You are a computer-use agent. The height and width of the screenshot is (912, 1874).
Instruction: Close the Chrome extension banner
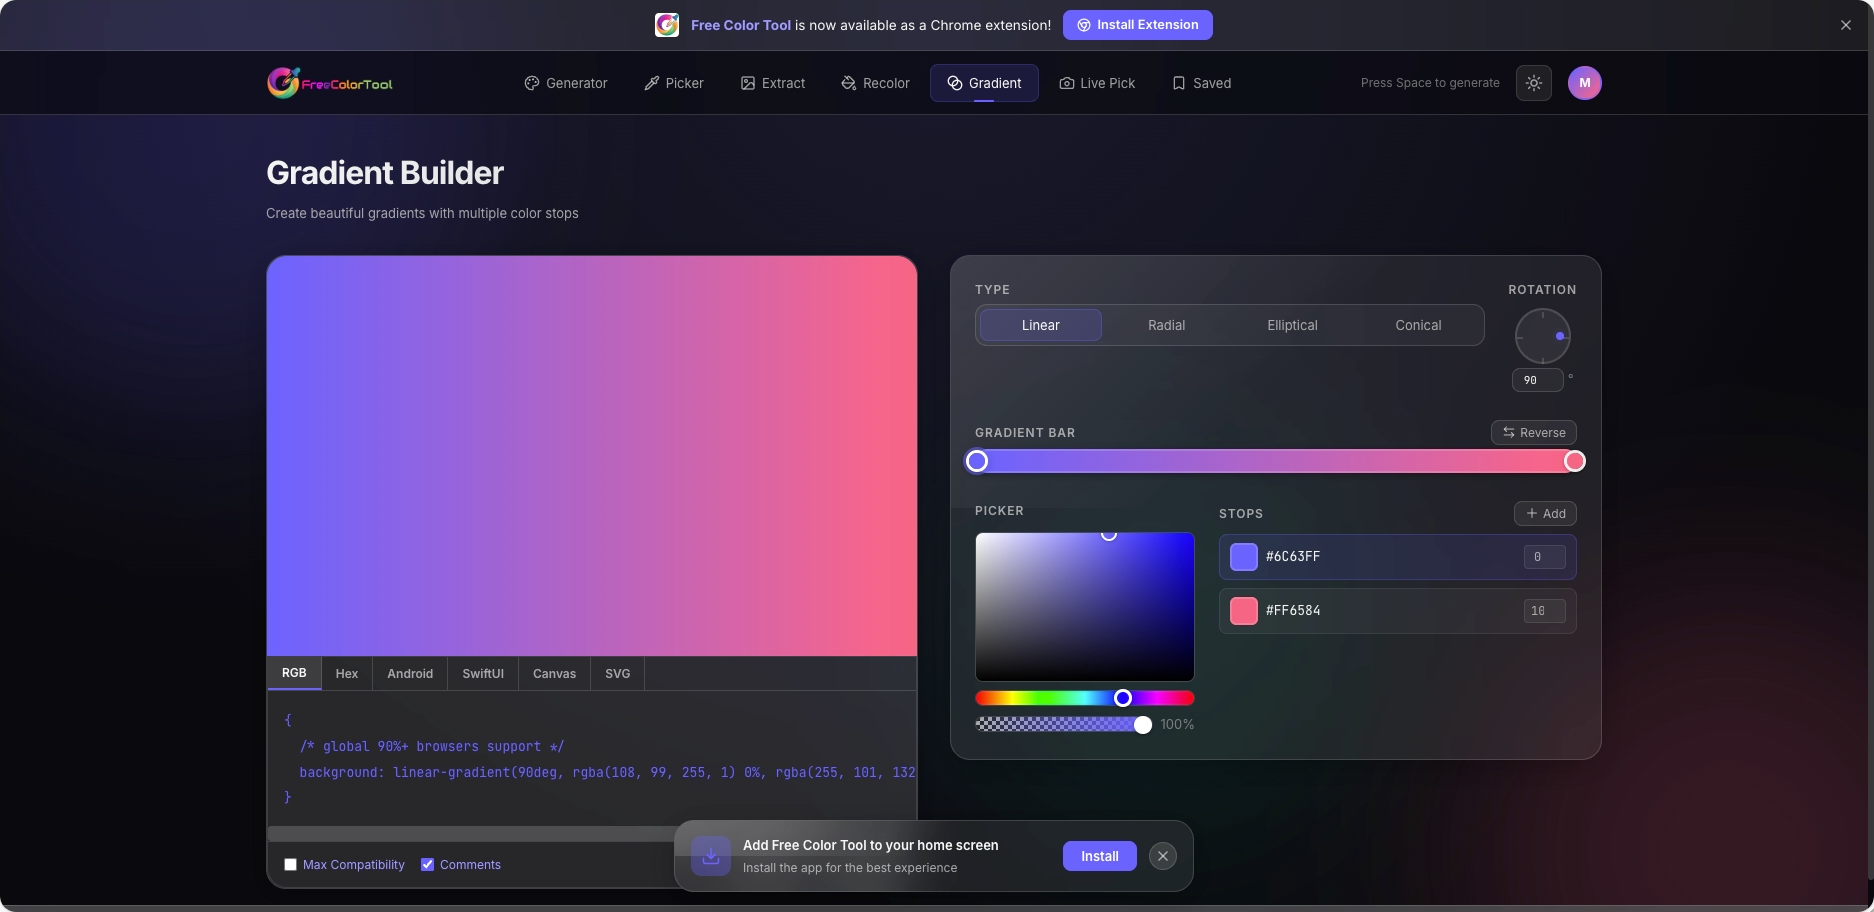click(x=1845, y=25)
